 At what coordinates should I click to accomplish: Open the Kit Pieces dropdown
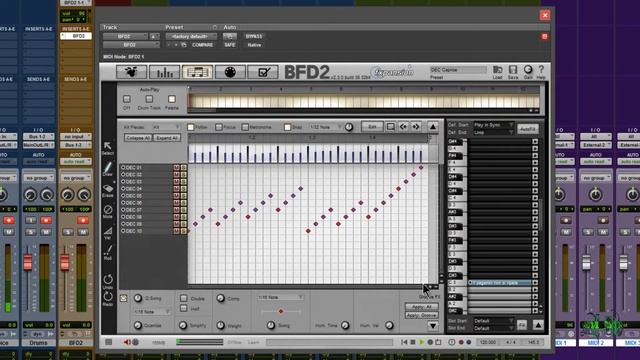(x=166, y=127)
